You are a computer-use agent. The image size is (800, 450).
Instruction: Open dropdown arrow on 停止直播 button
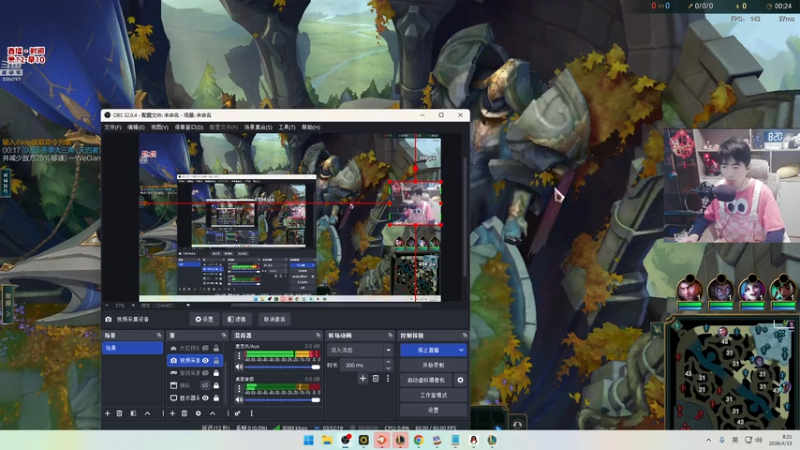[x=461, y=350]
